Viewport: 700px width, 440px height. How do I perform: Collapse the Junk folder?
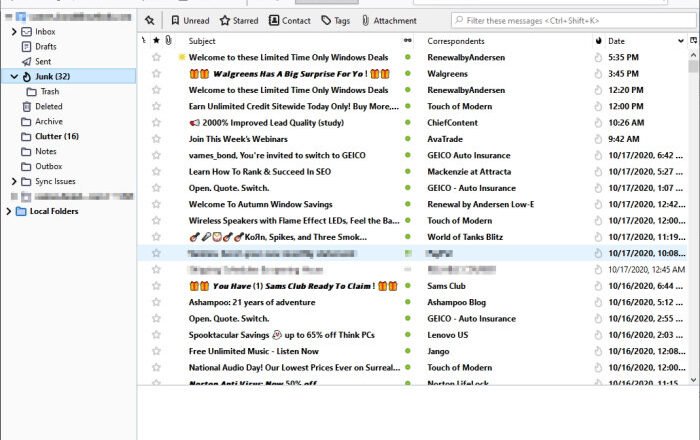coord(14,76)
